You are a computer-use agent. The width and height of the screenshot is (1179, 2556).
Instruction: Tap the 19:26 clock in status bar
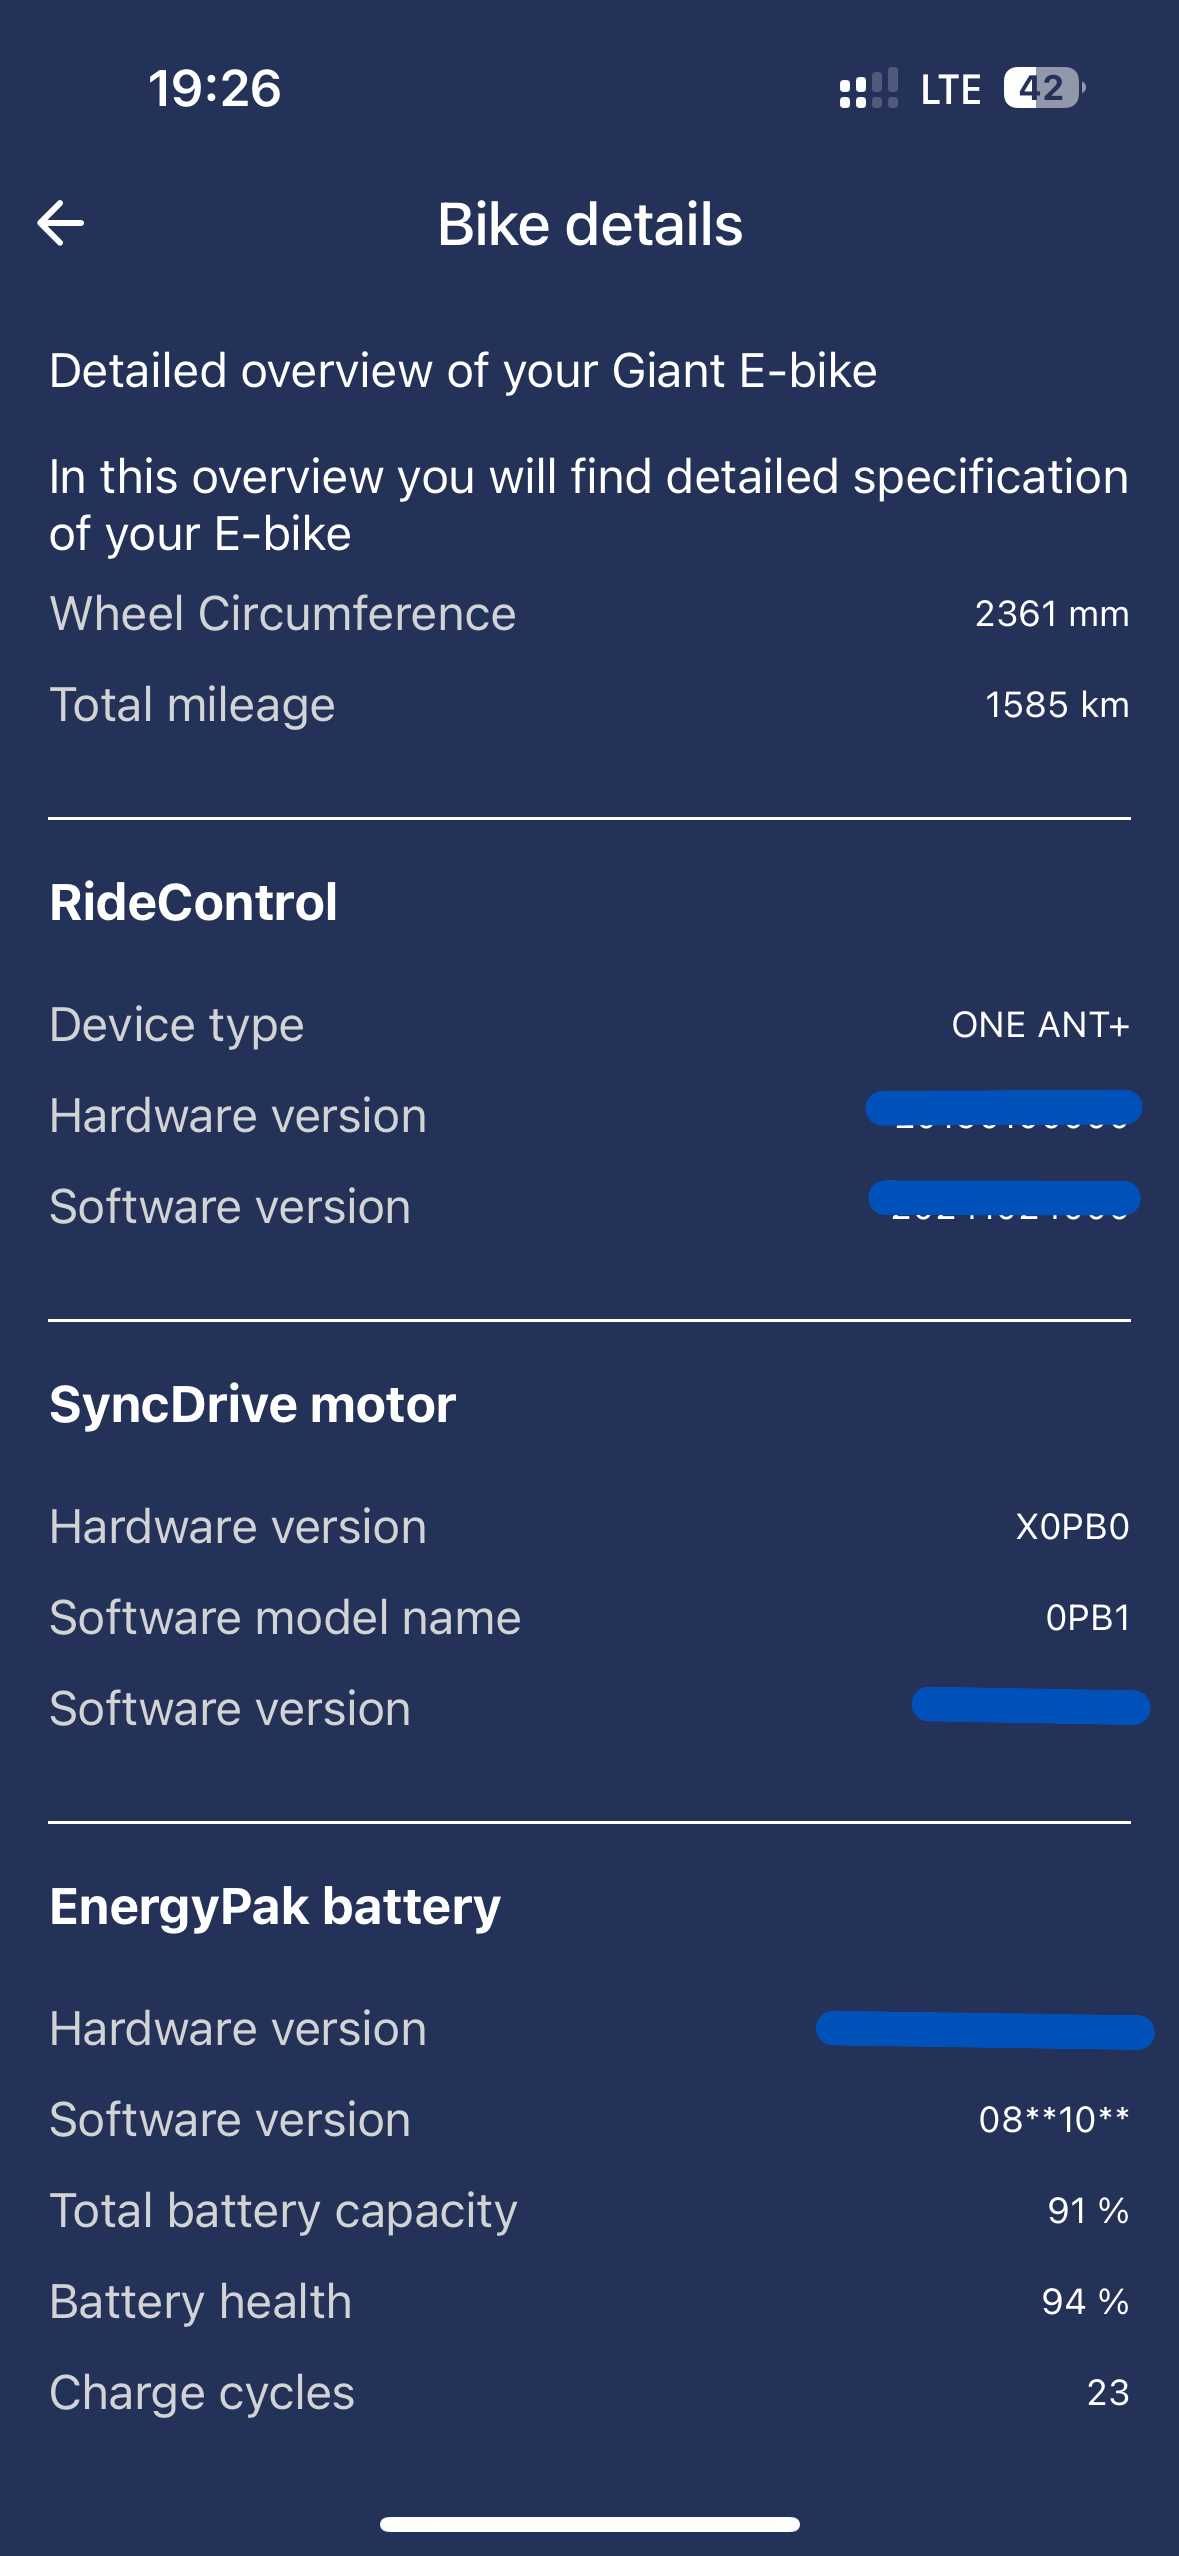215,88
